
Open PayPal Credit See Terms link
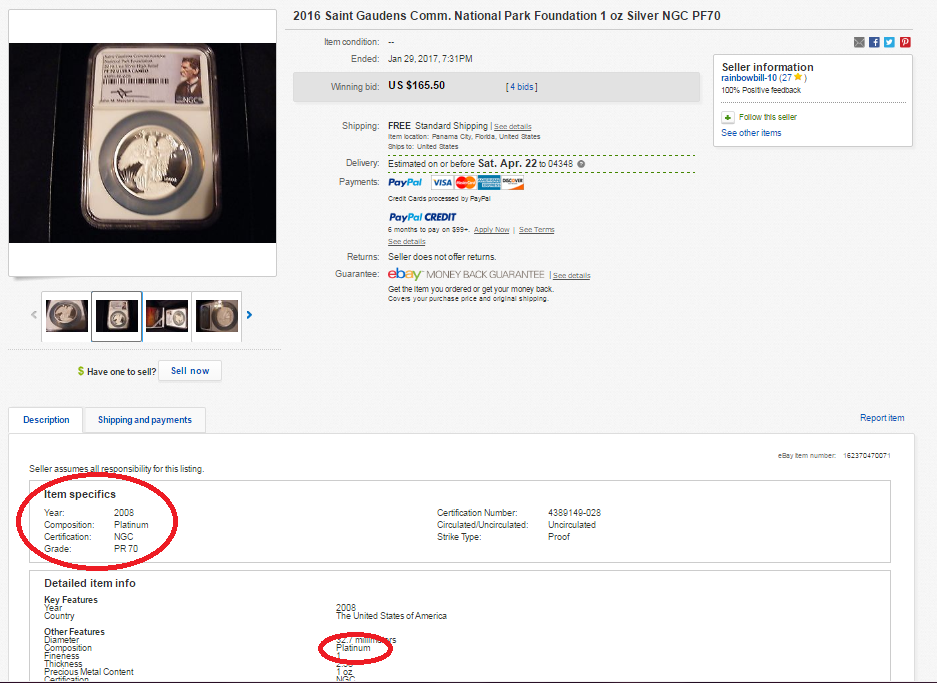point(537,229)
